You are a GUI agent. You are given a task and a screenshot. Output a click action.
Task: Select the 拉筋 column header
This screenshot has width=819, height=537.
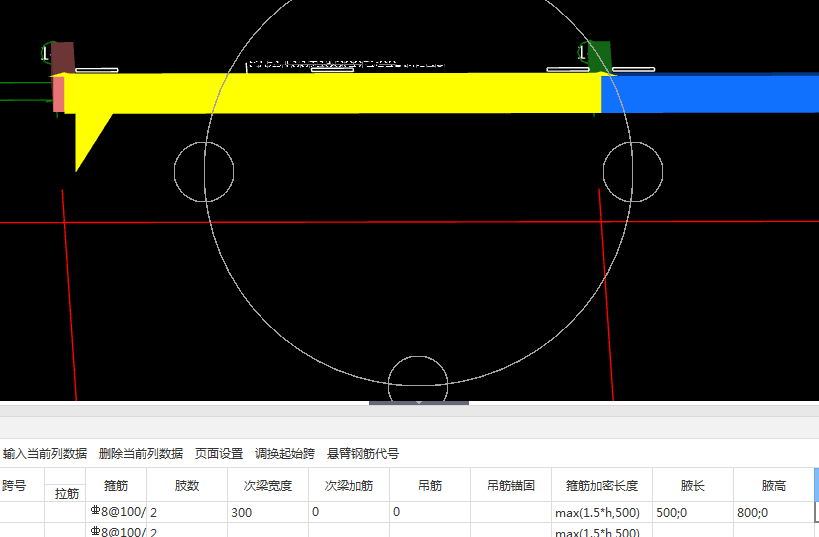click(x=66, y=493)
